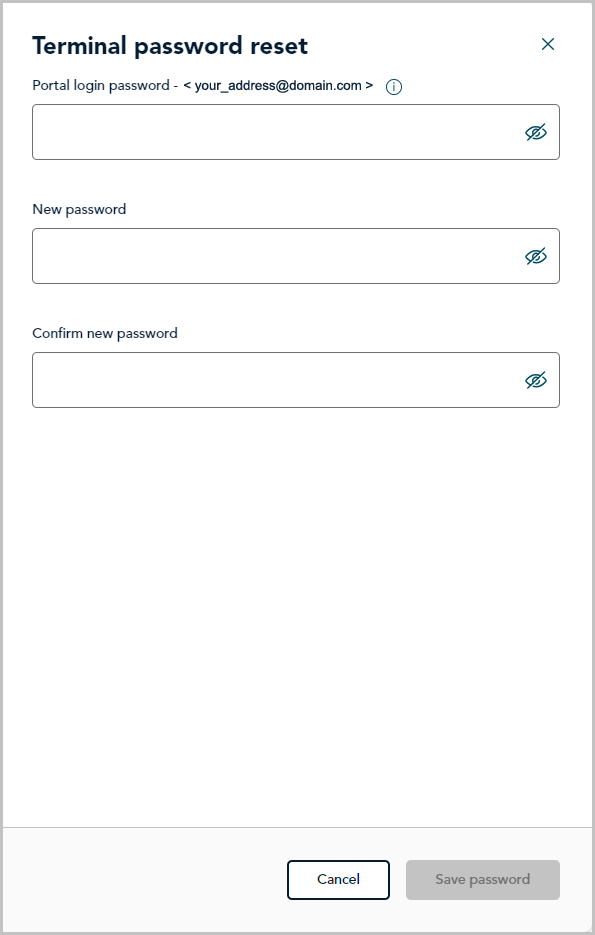Click the "New password" field label
The image size is (595, 935).
pos(79,210)
